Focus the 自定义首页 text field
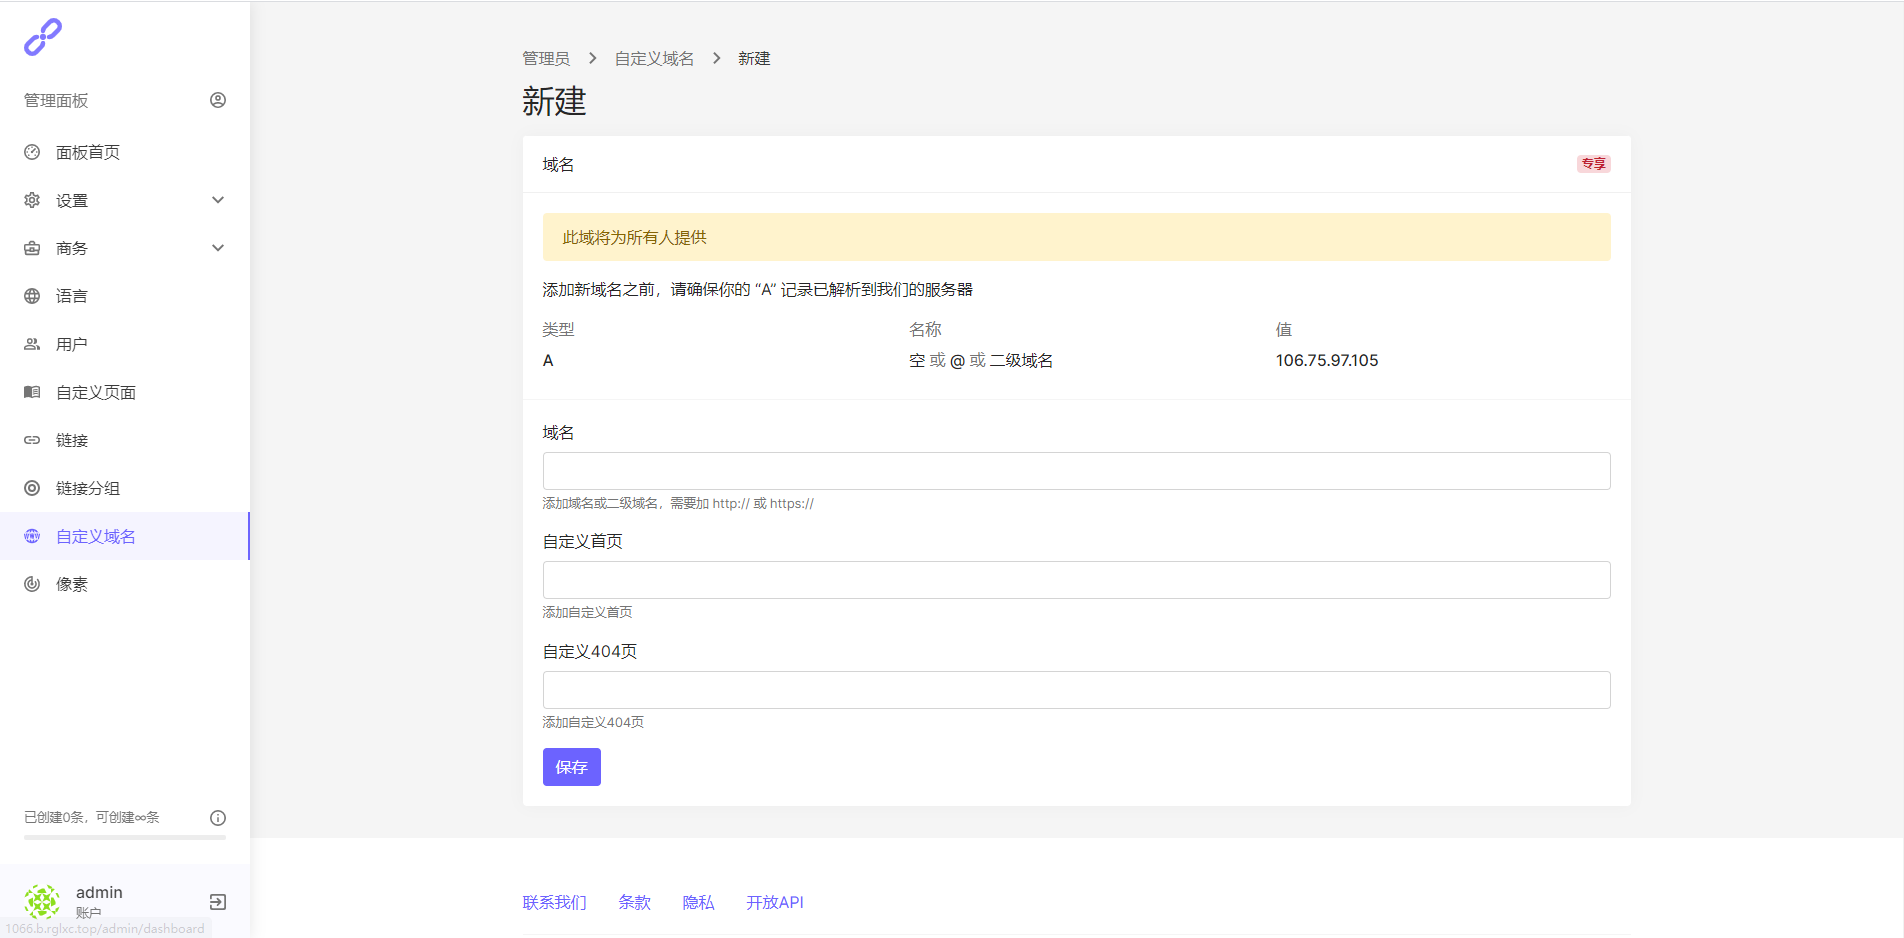The width and height of the screenshot is (1904, 938). click(x=1076, y=580)
